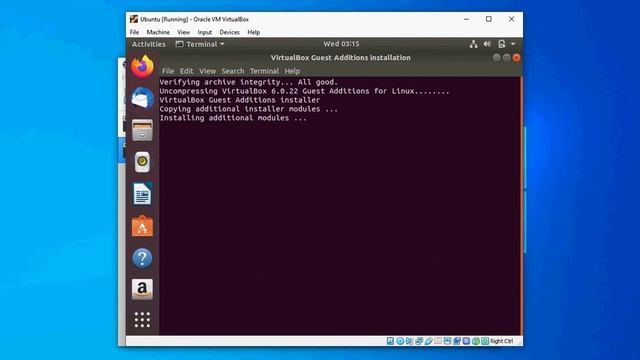640x360 pixels.
Task: Close the Oracle VM VirtualBox window
Action: [x=511, y=19]
